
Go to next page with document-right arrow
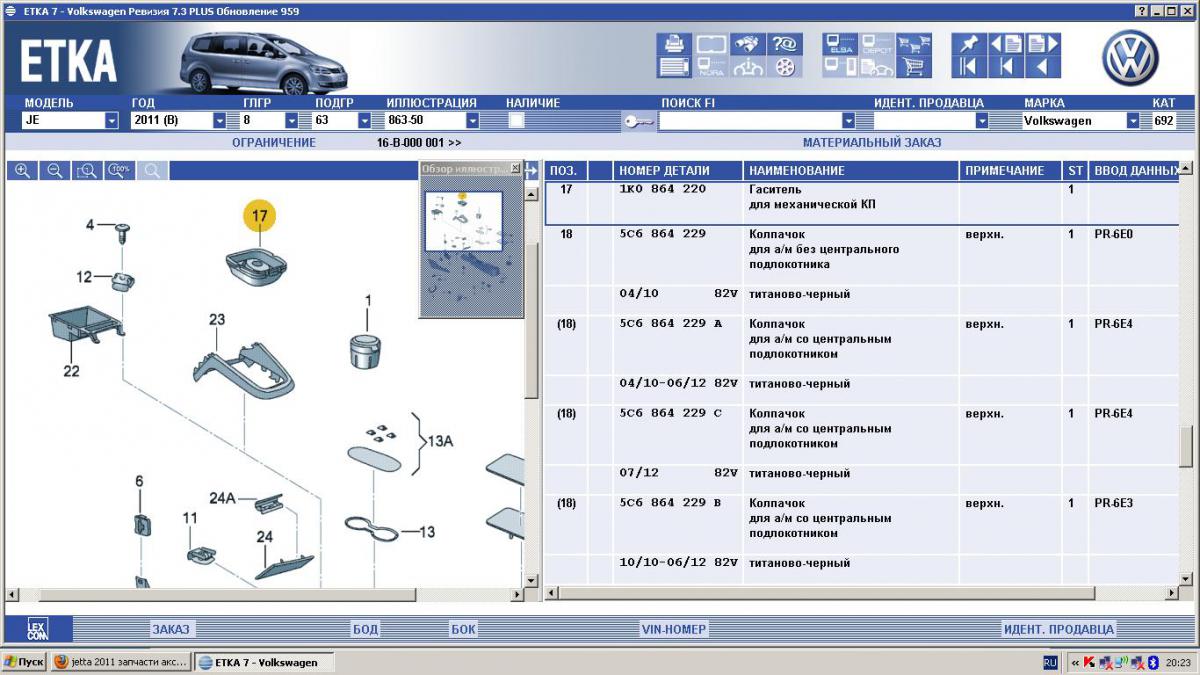click(1042, 44)
